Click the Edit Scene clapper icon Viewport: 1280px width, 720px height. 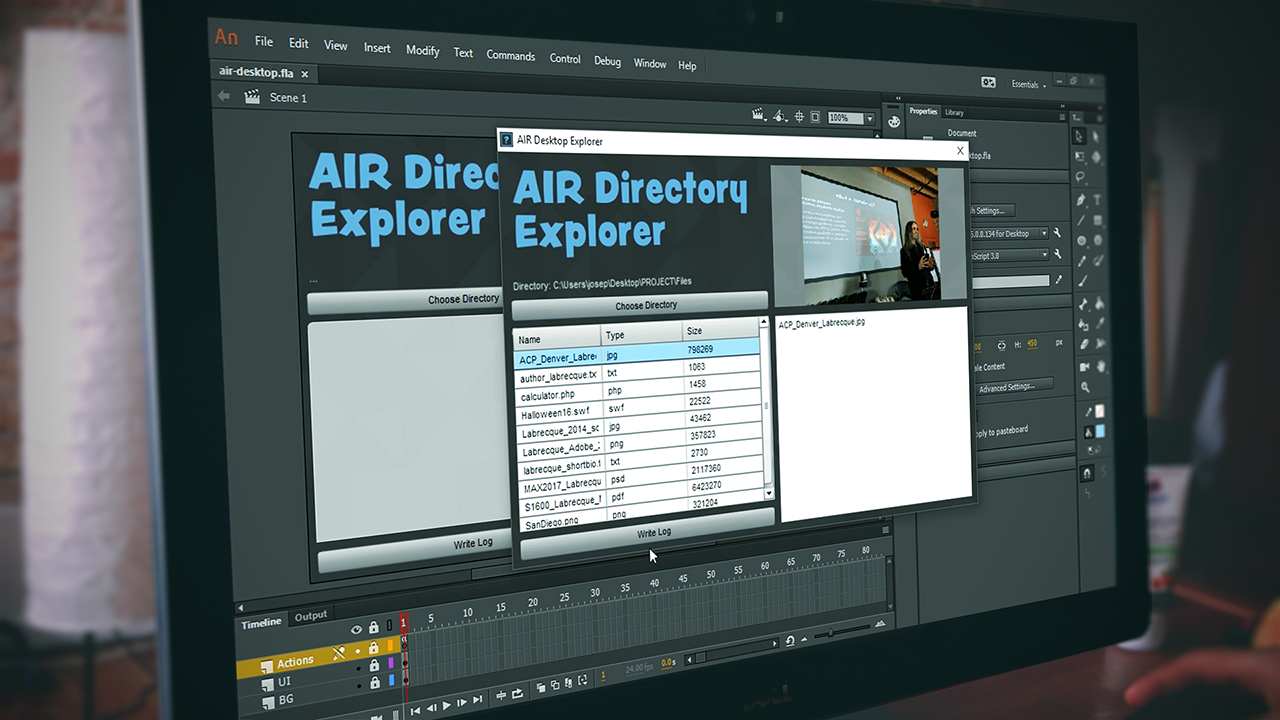point(758,115)
